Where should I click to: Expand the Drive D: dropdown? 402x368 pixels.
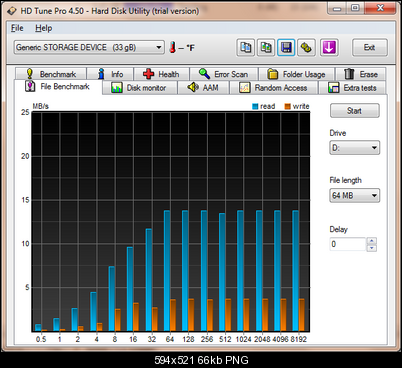pyautogui.click(x=354, y=148)
